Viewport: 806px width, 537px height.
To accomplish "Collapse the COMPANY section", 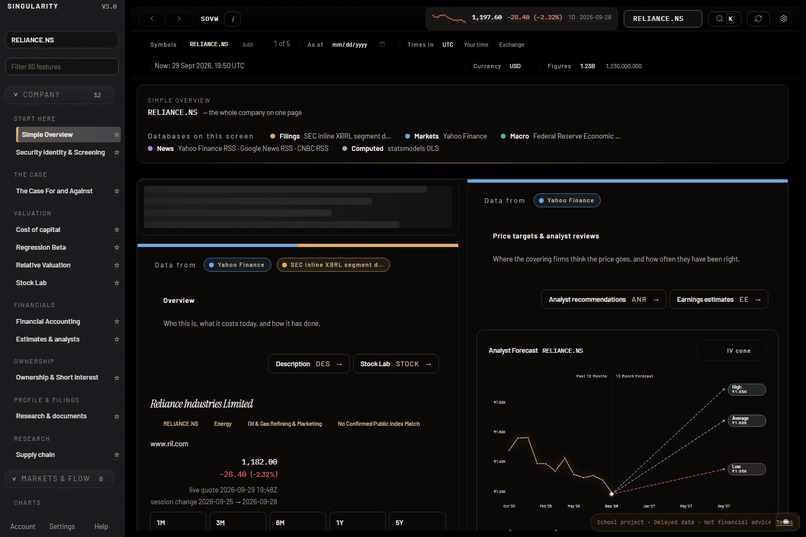I will [60, 95].
